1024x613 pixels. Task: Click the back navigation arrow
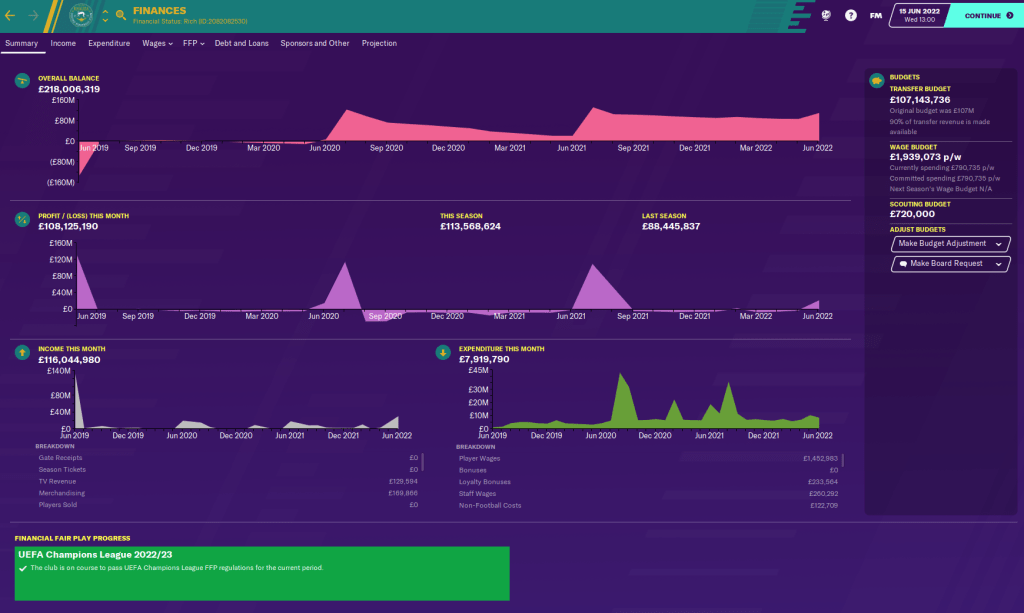pos(11,15)
